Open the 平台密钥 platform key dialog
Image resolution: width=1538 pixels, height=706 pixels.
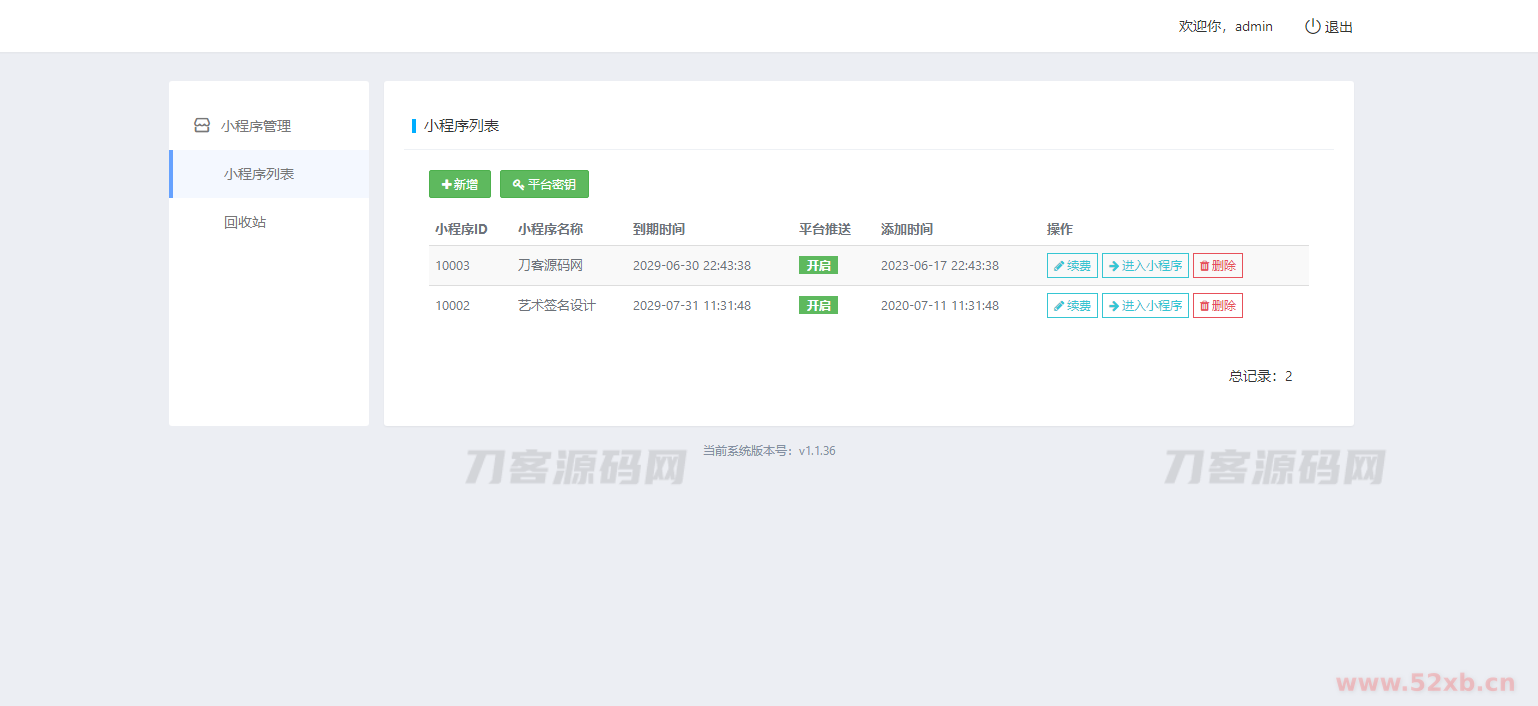coord(544,184)
